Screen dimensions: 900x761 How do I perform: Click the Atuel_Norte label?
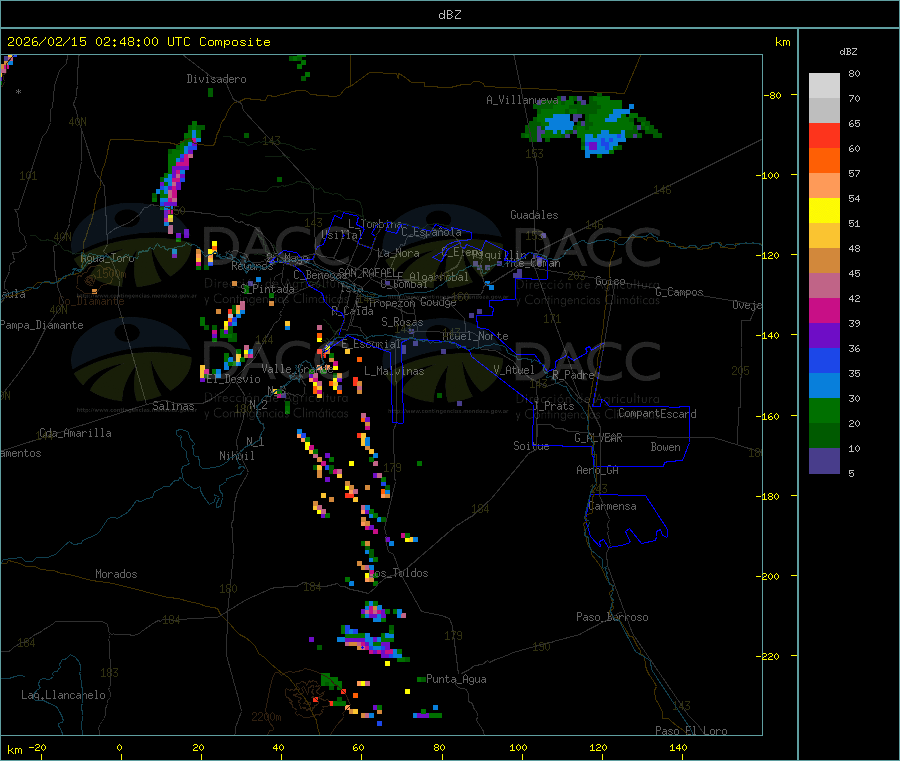coord(475,336)
